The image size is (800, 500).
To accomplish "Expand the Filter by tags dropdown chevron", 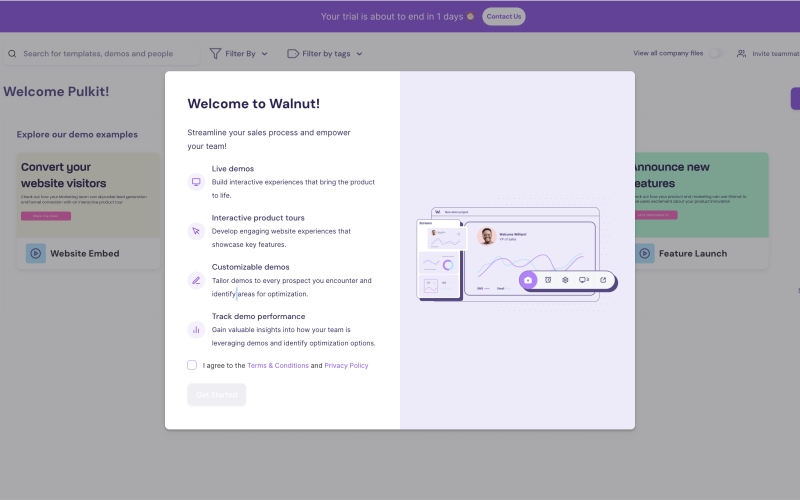I will 359,54.
